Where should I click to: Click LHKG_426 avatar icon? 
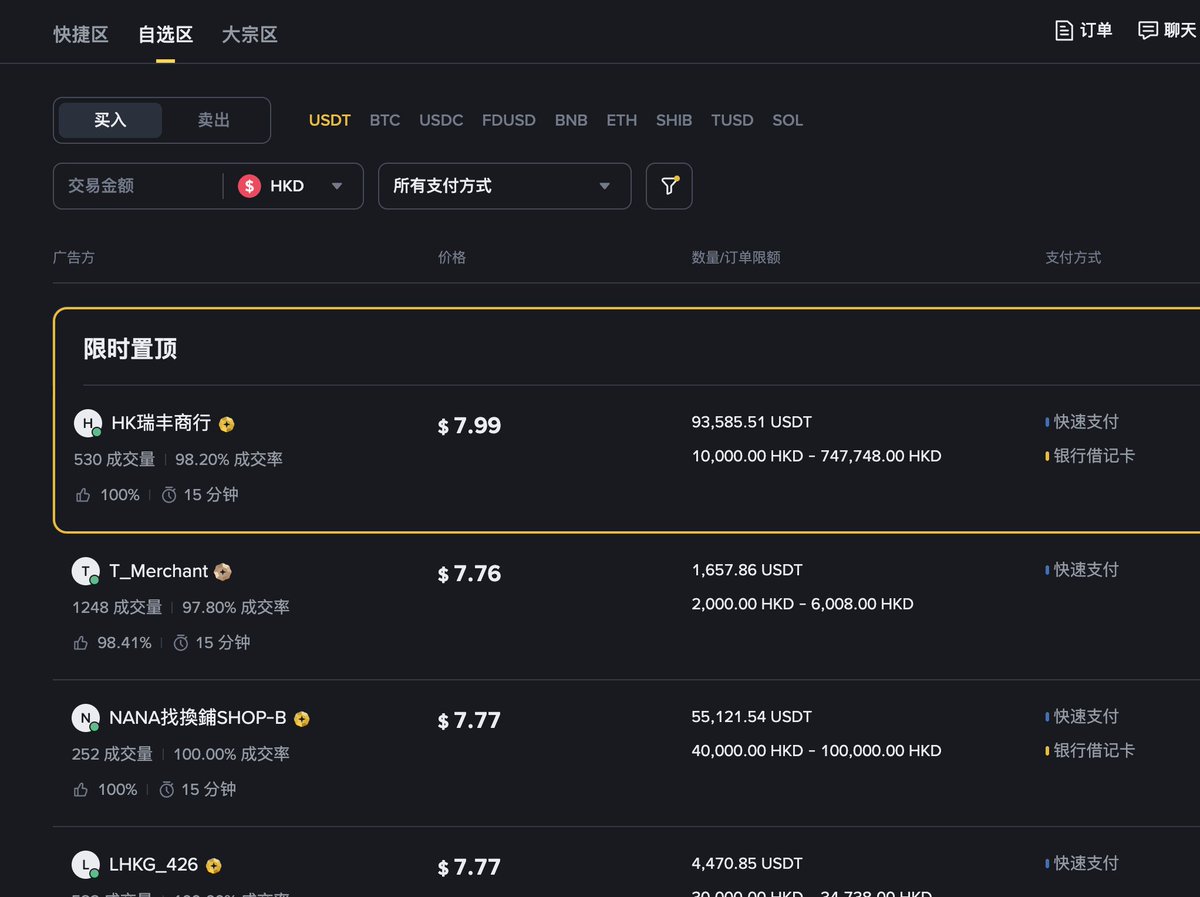[x=86, y=865]
